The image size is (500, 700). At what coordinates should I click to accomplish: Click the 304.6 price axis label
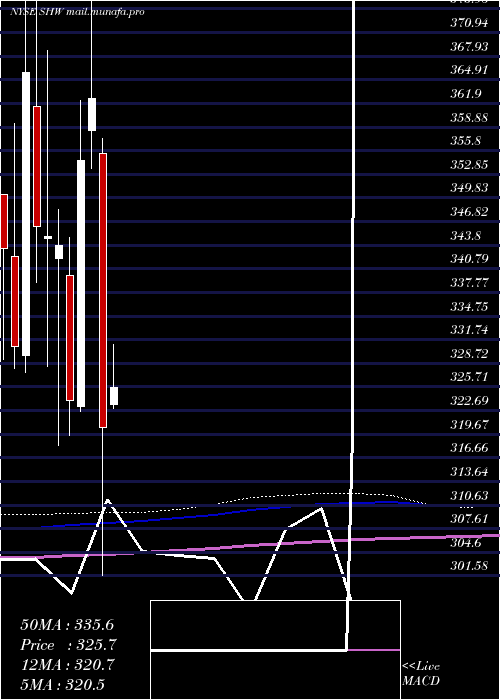coord(466,542)
